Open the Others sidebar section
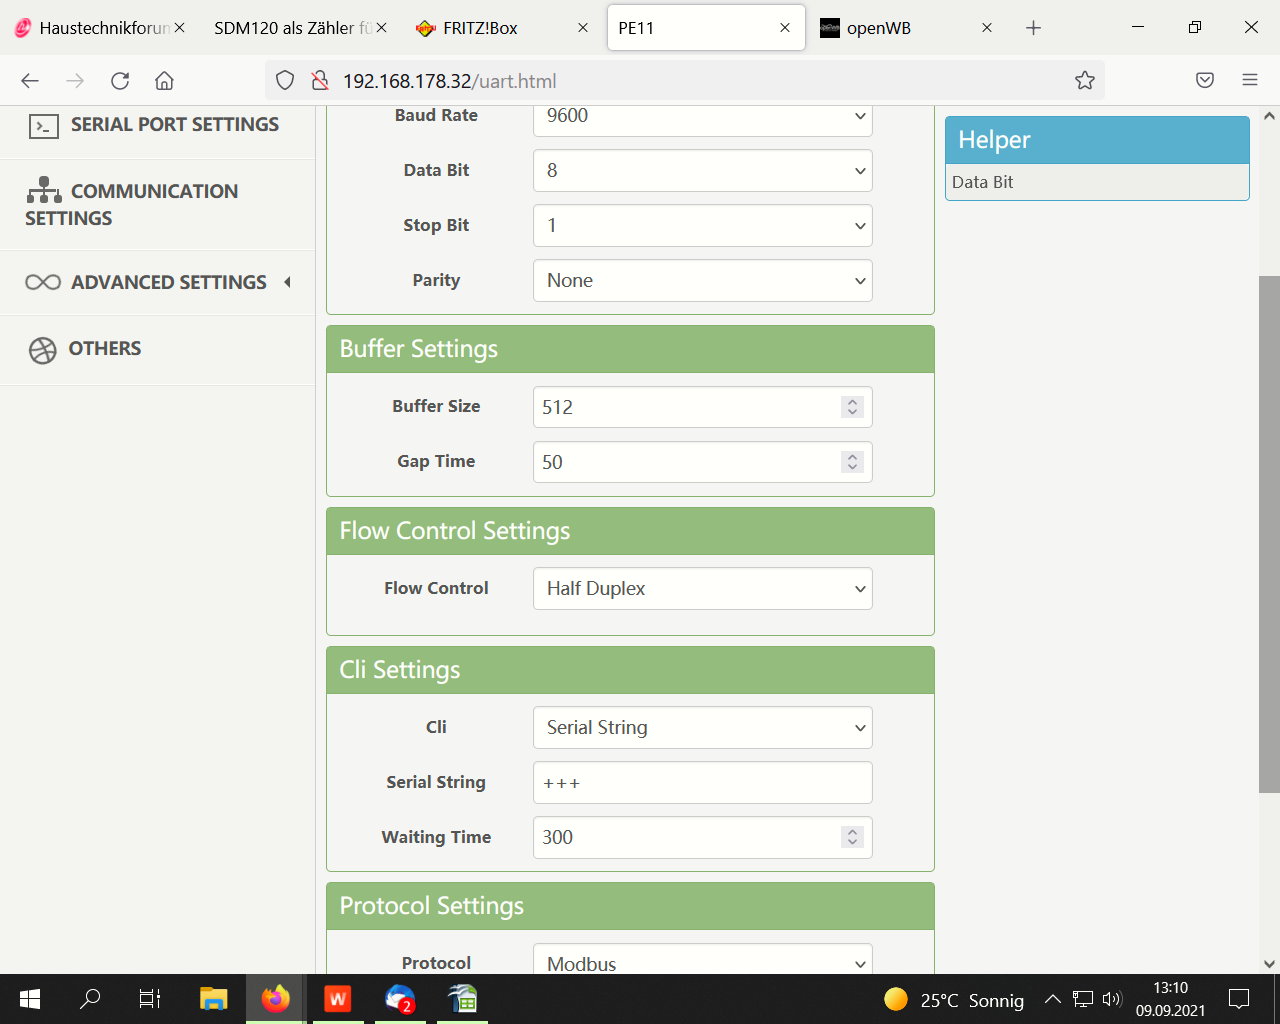The image size is (1280, 1024). click(x=104, y=349)
